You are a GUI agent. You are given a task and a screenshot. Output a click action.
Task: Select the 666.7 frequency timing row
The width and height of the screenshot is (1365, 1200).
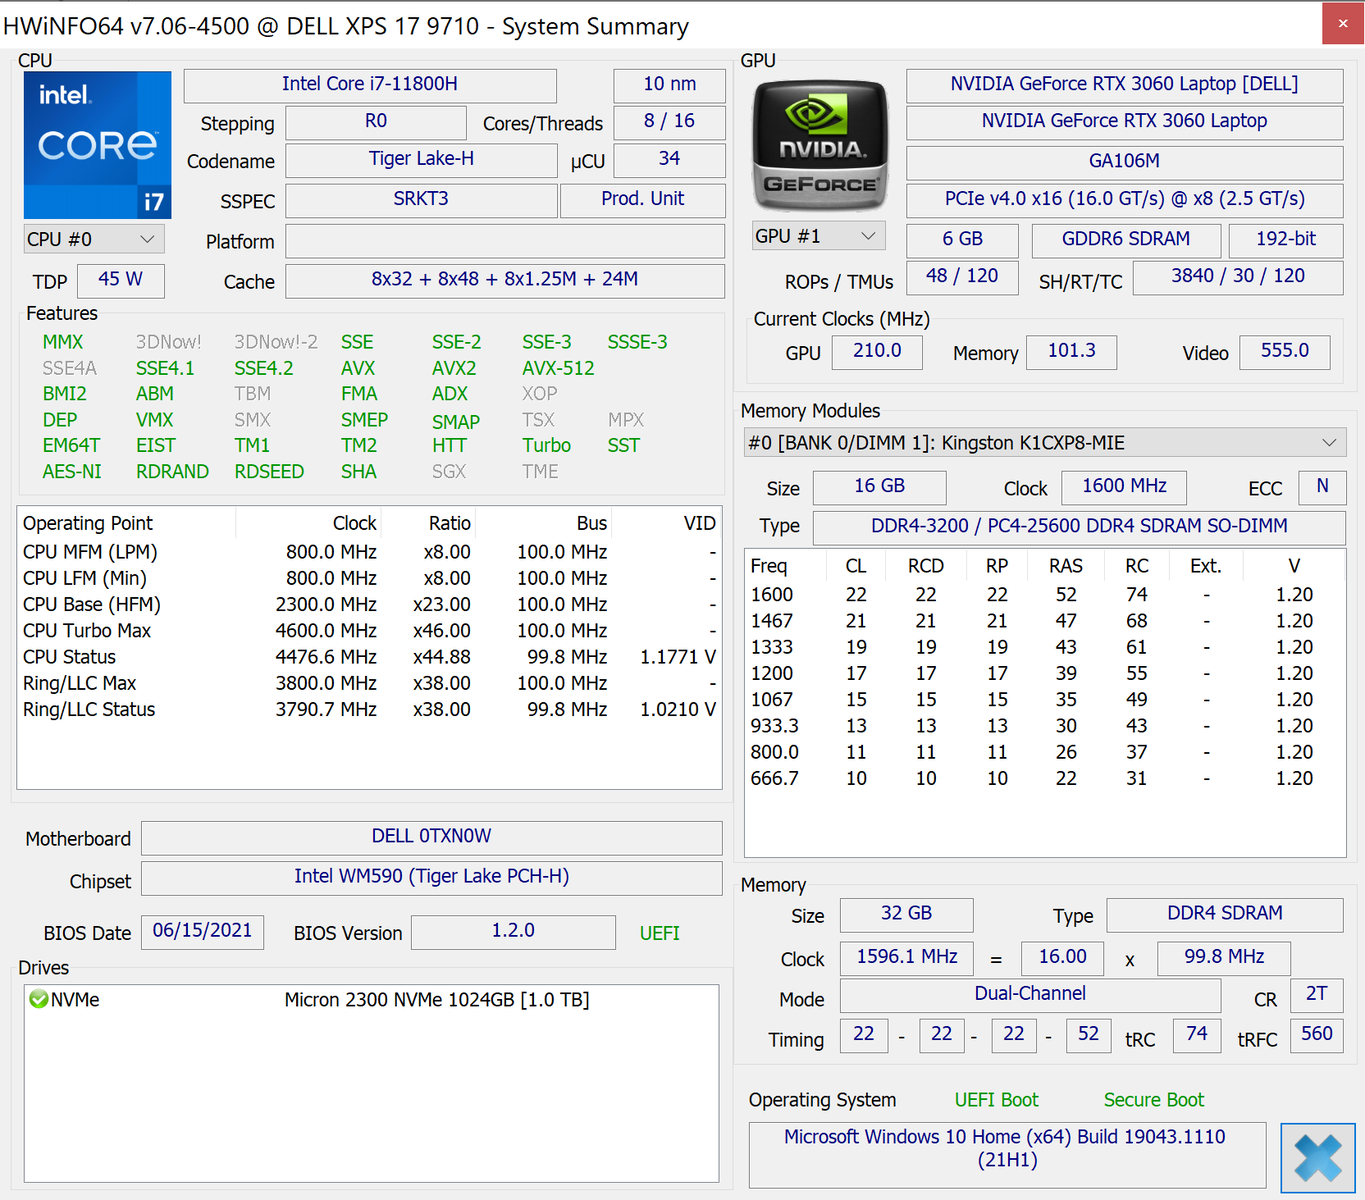coord(1045,778)
